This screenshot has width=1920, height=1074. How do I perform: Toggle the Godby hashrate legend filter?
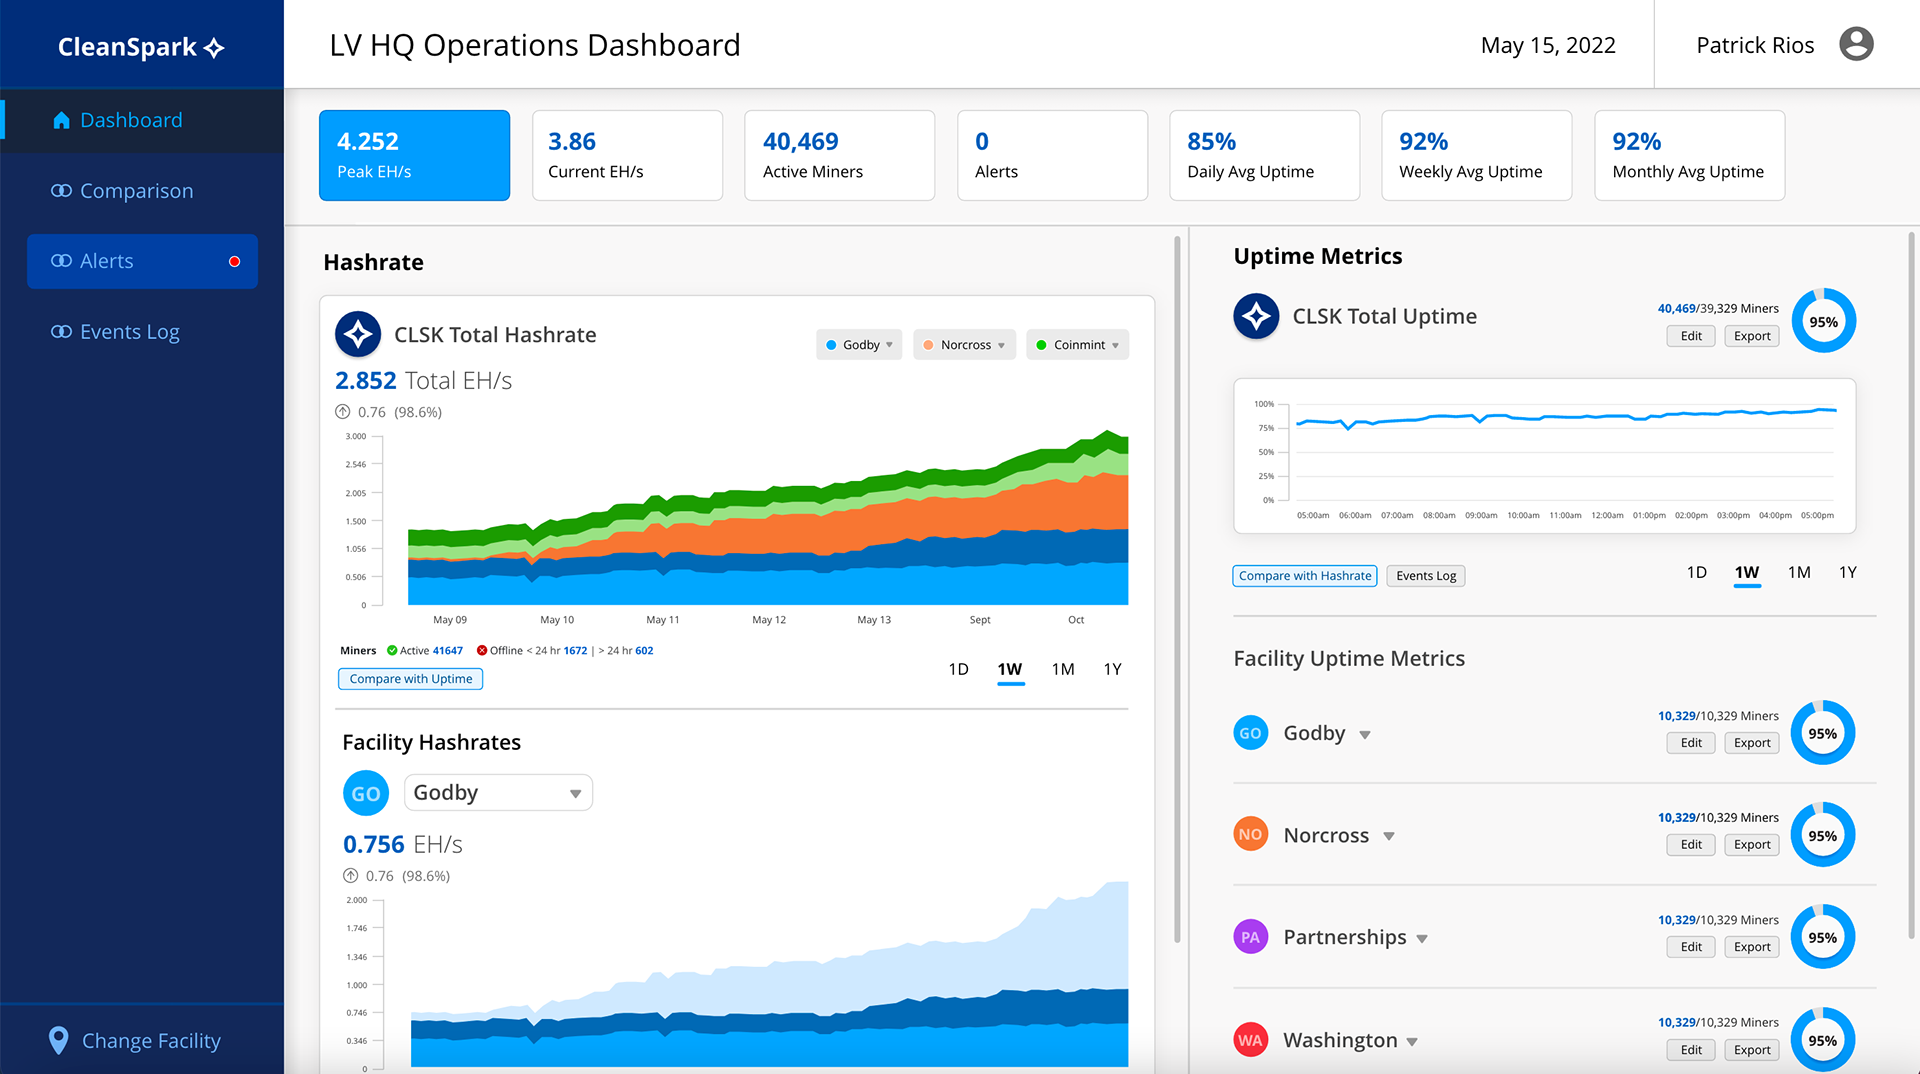coord(859,344)
